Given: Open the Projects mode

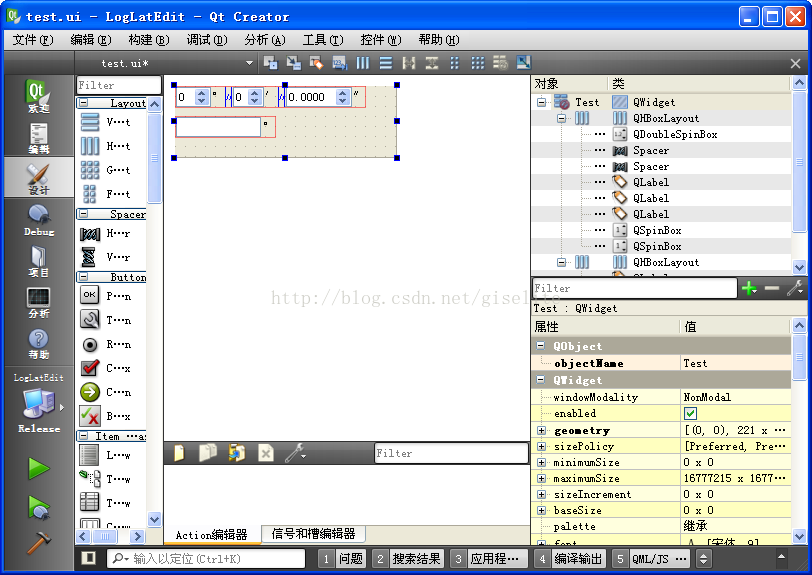Looking at the screenshot, I should [x=38, y=261].
